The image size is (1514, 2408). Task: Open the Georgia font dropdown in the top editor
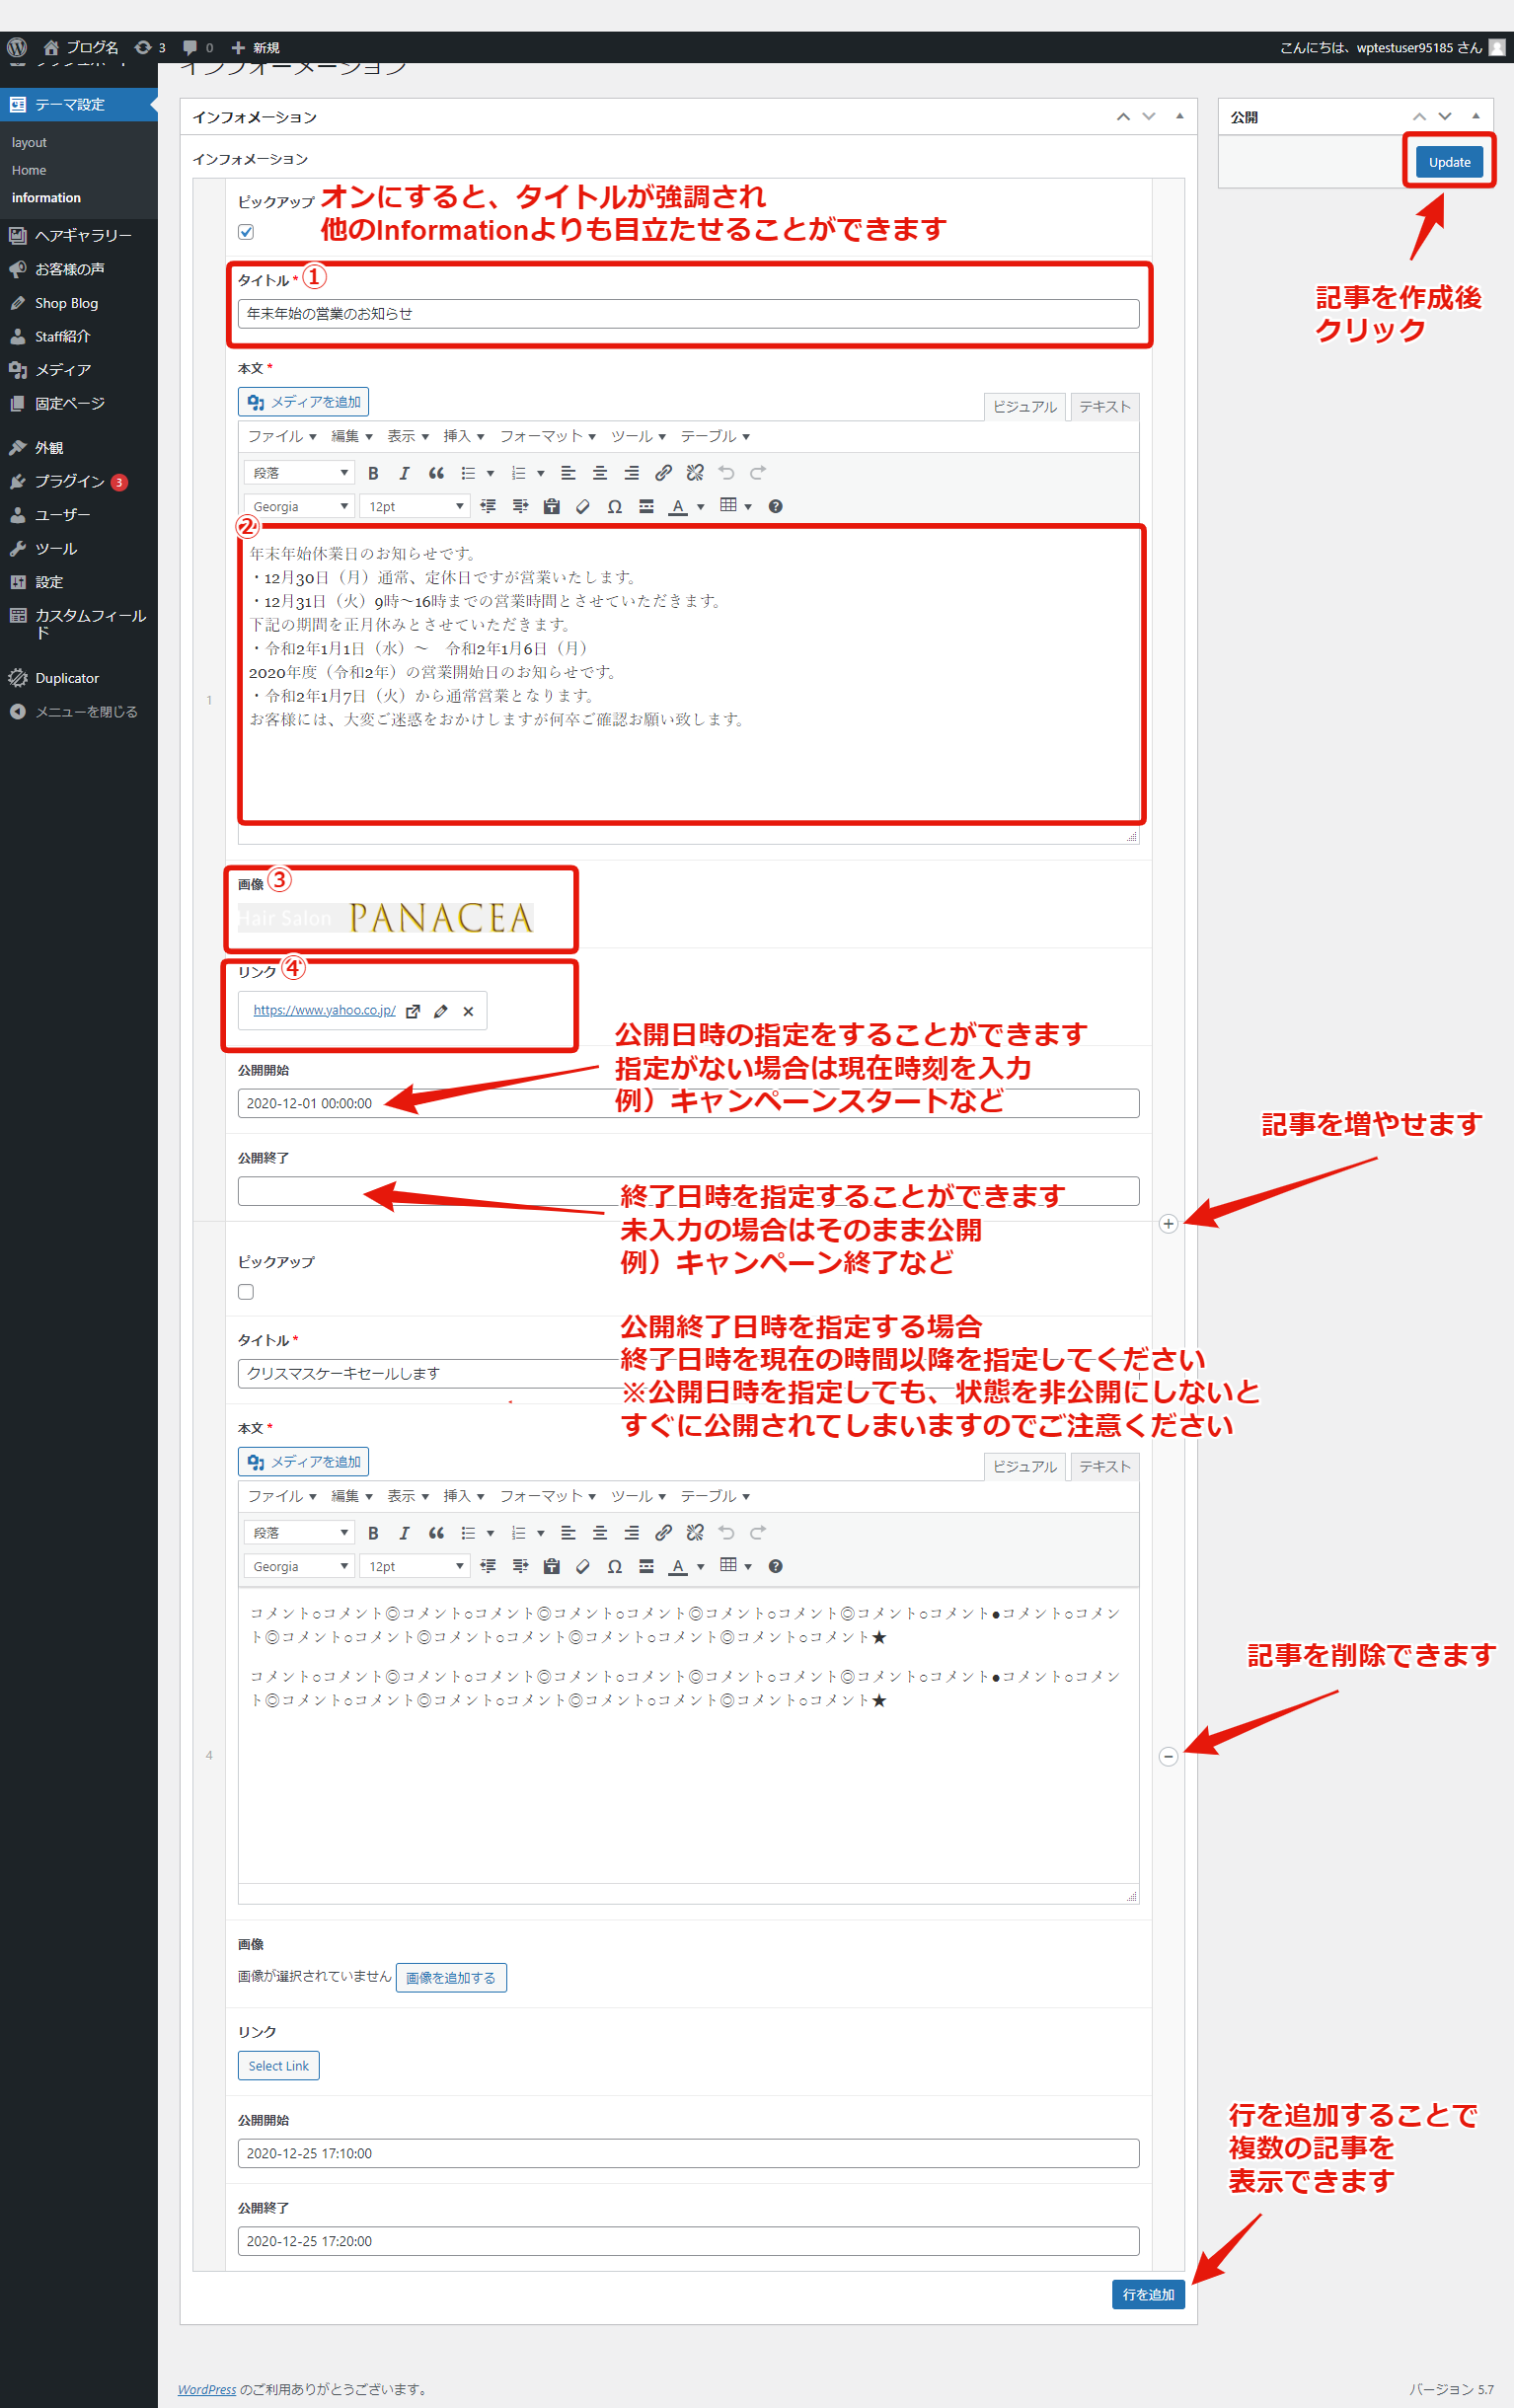[x=299, y=507]
